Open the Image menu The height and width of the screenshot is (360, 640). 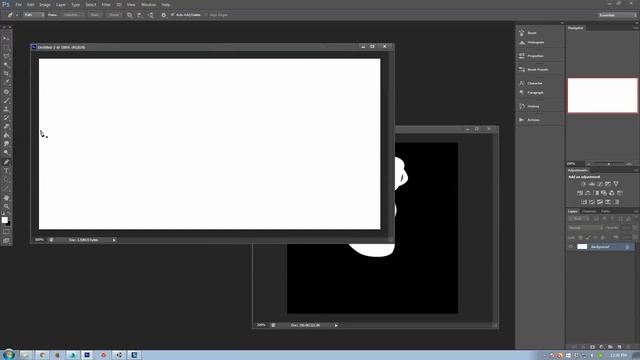[x=45, y=4]
